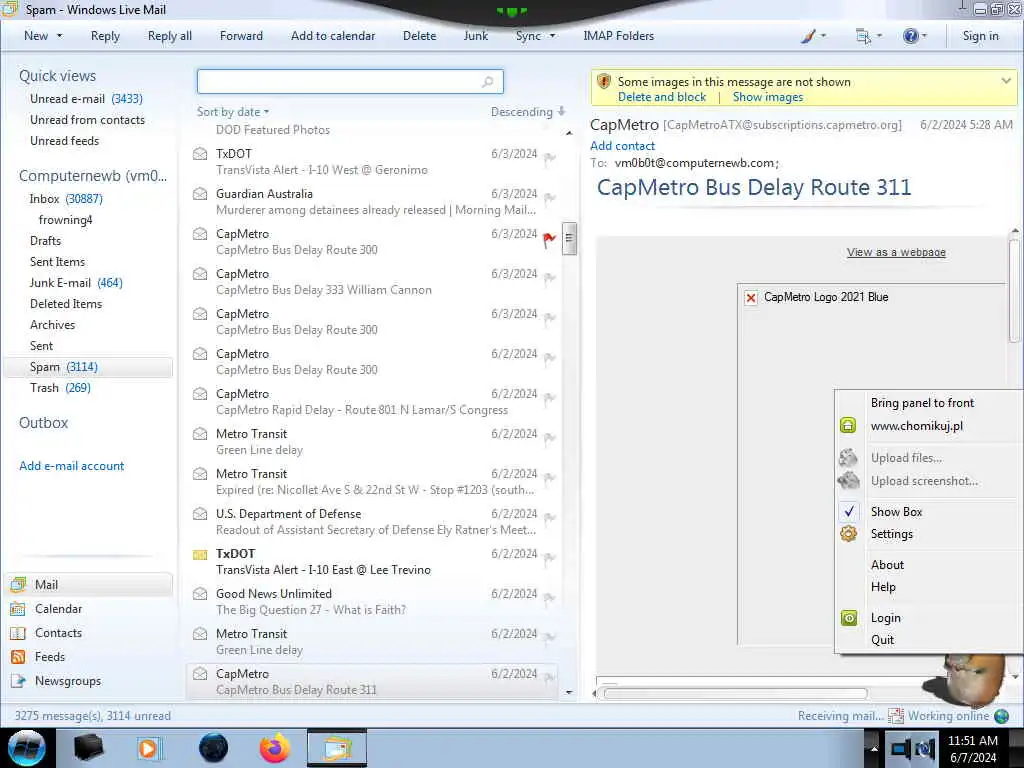Select Bring panel to front menu item
The image size is (1024, 768).
pyautogui.click(x=922, y=403)
